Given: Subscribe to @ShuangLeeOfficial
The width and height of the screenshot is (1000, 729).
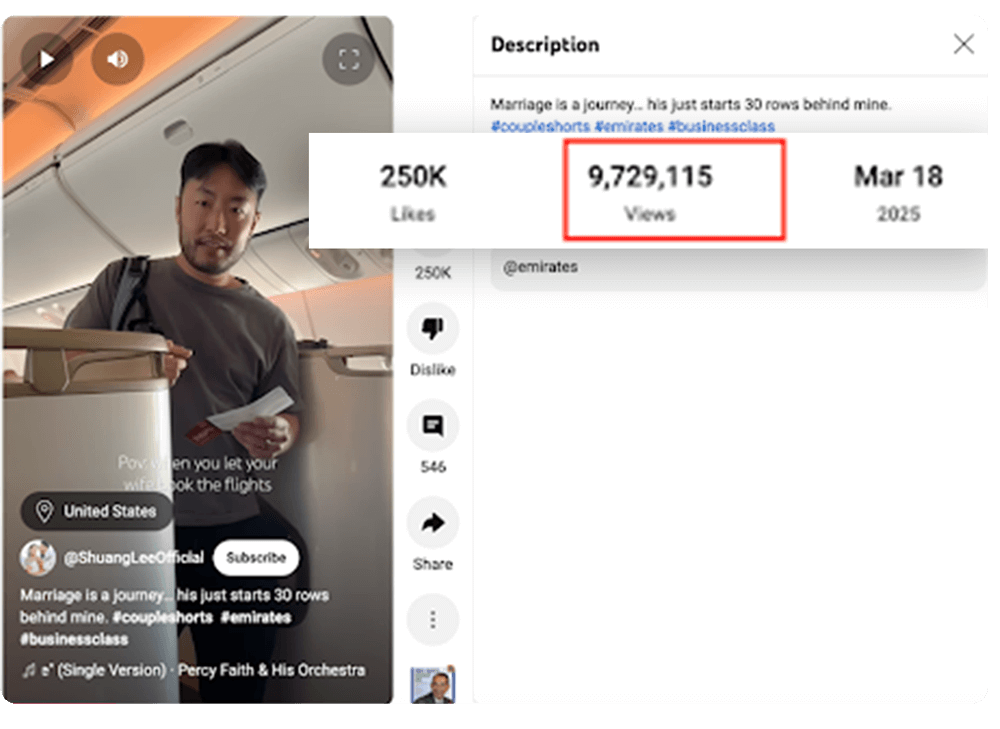Looking at the screenshot, I should click(256, 558).
